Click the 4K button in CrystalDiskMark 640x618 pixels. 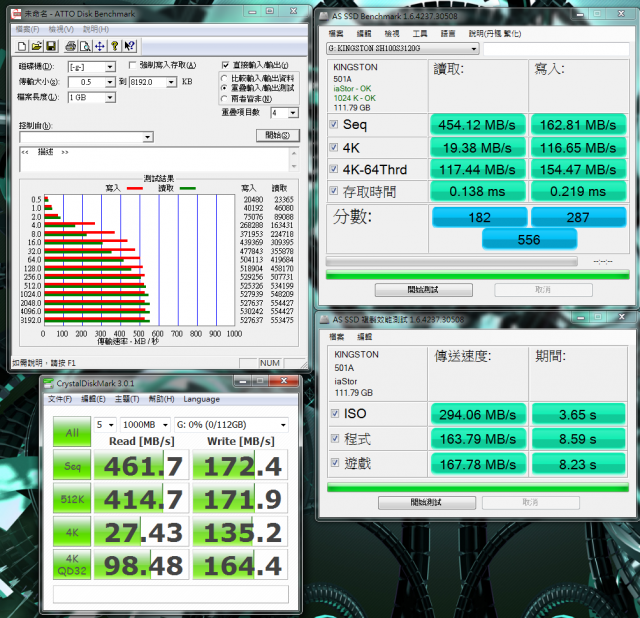72,532
